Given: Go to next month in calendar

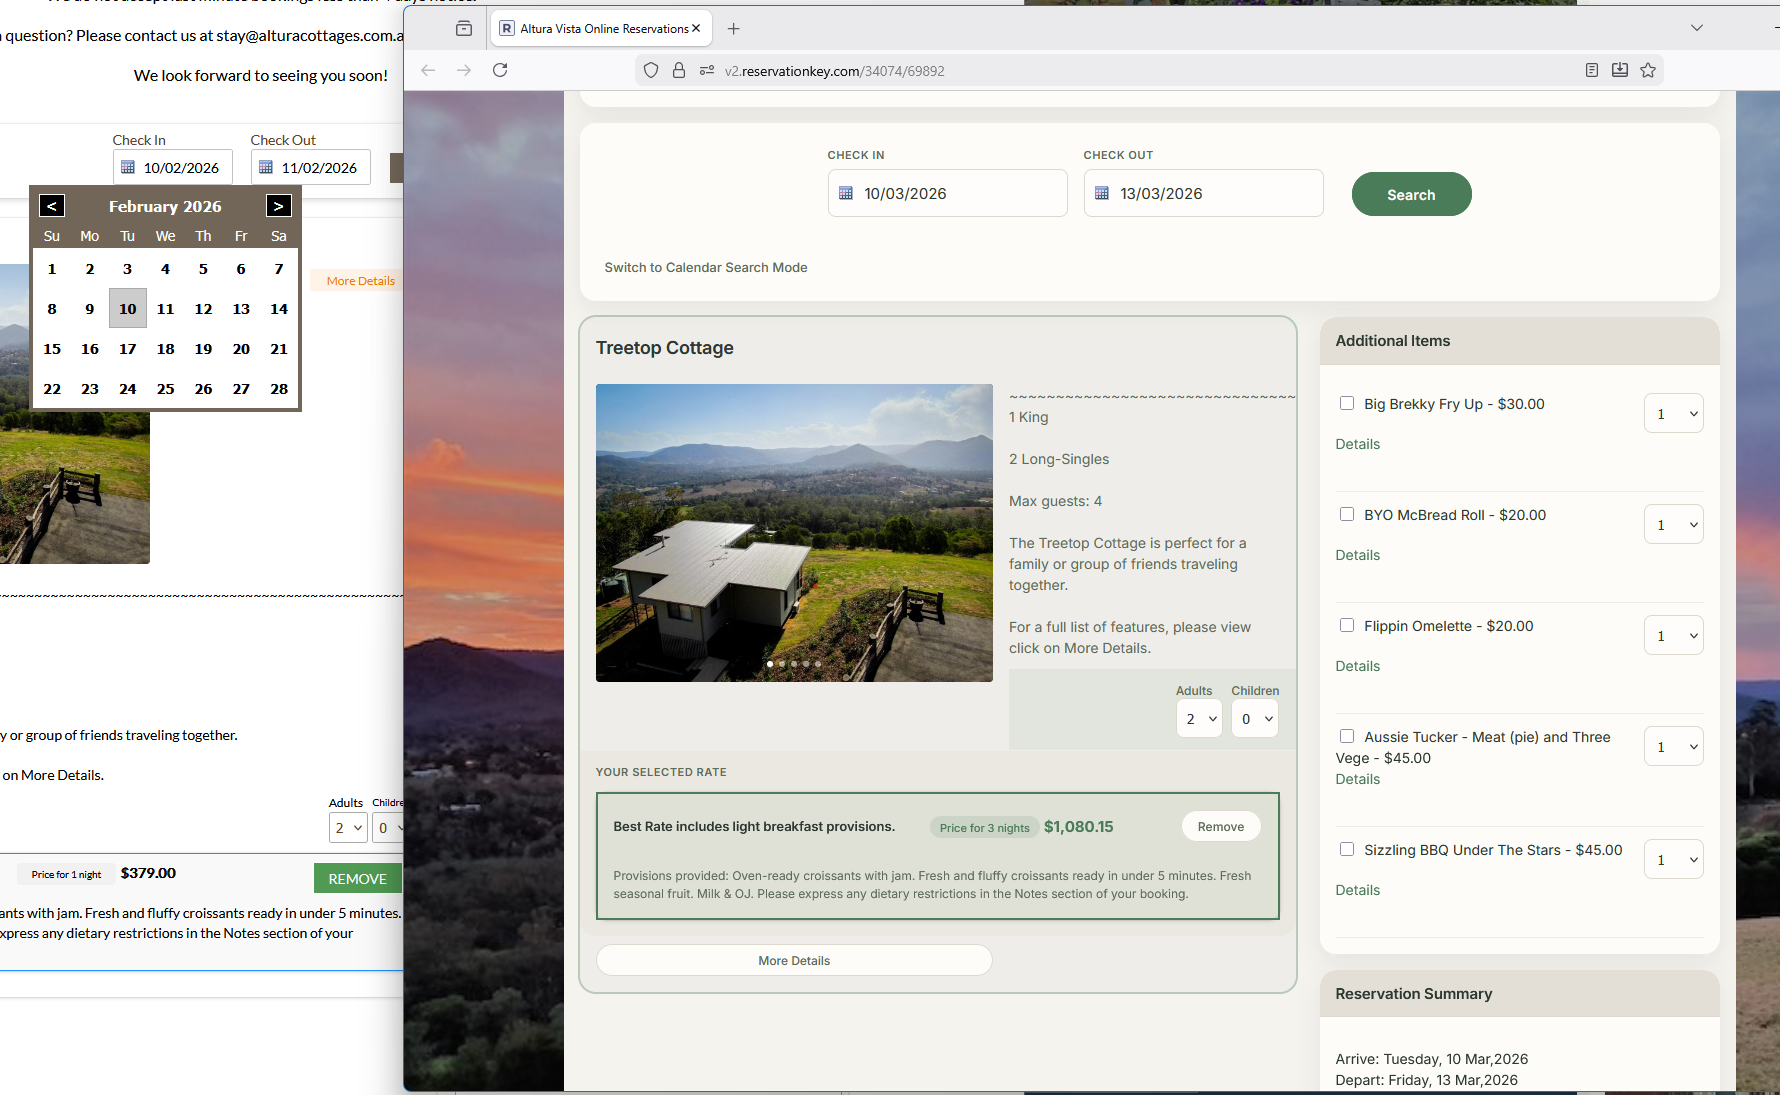Looking at the screenshot, I should tap(278, 206).
